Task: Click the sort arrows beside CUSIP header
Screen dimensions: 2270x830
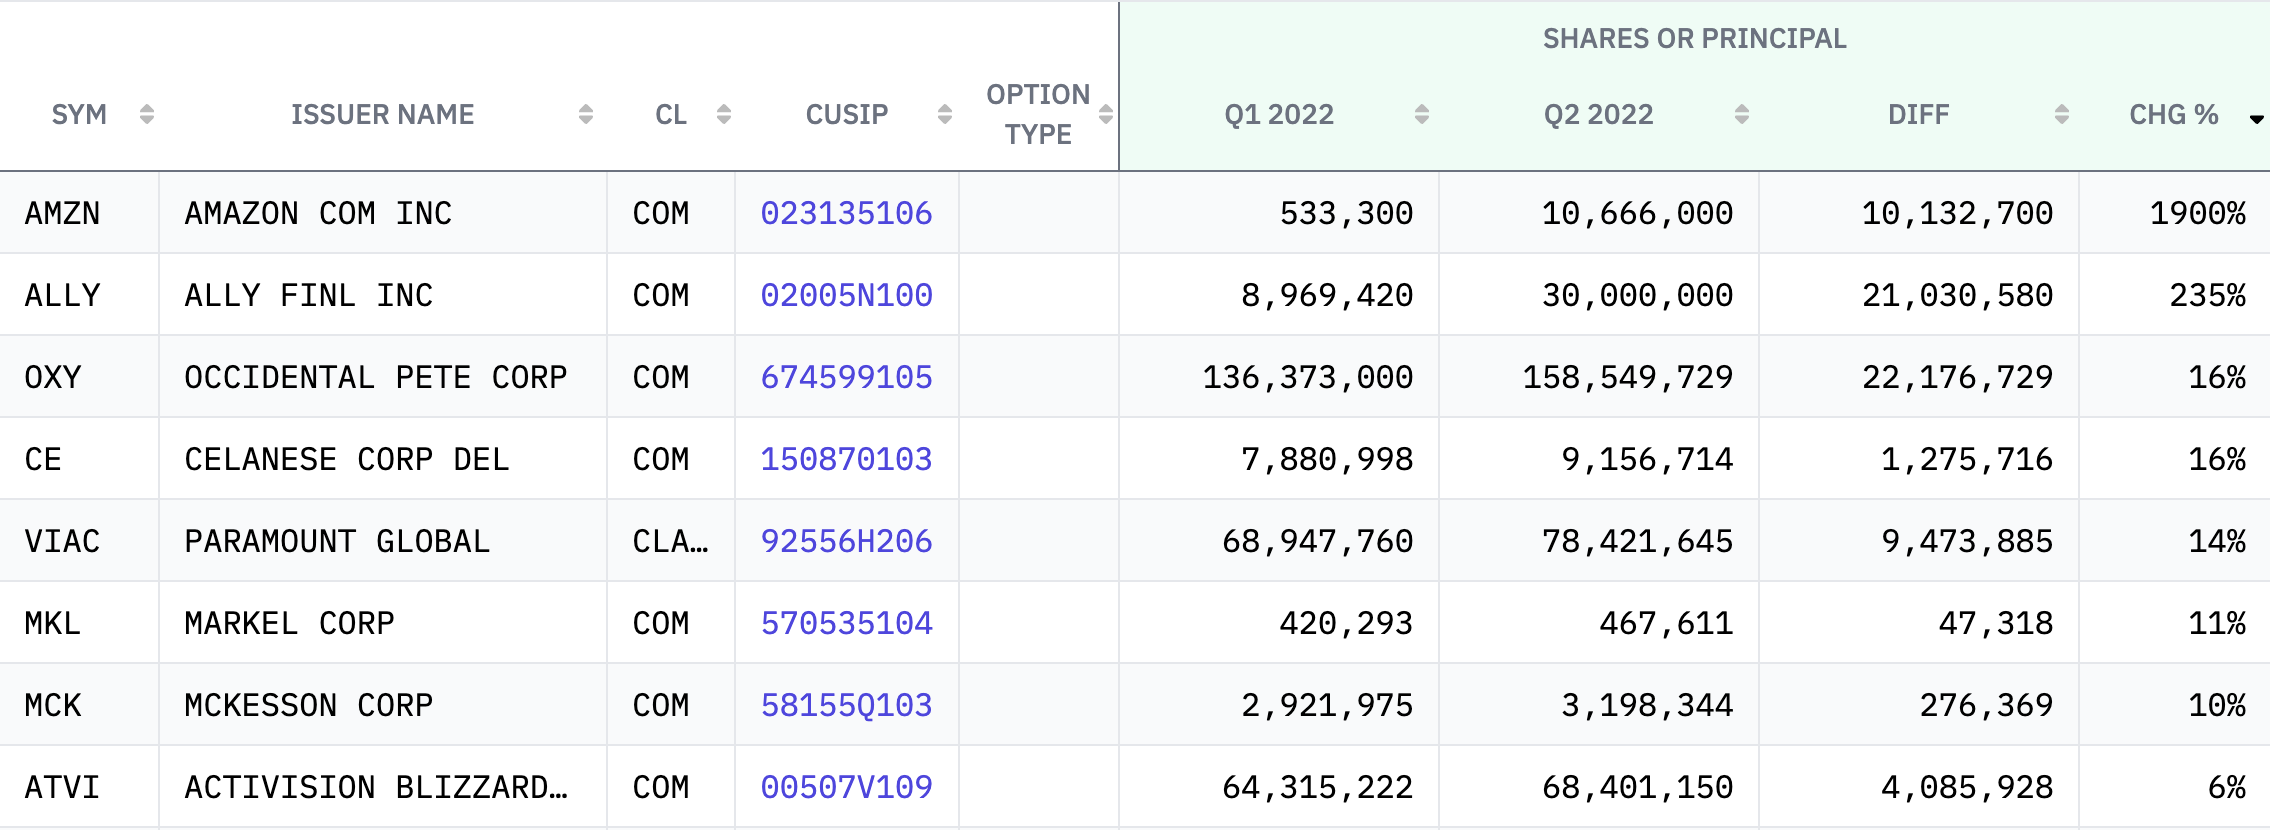Action: click(945, 114)
